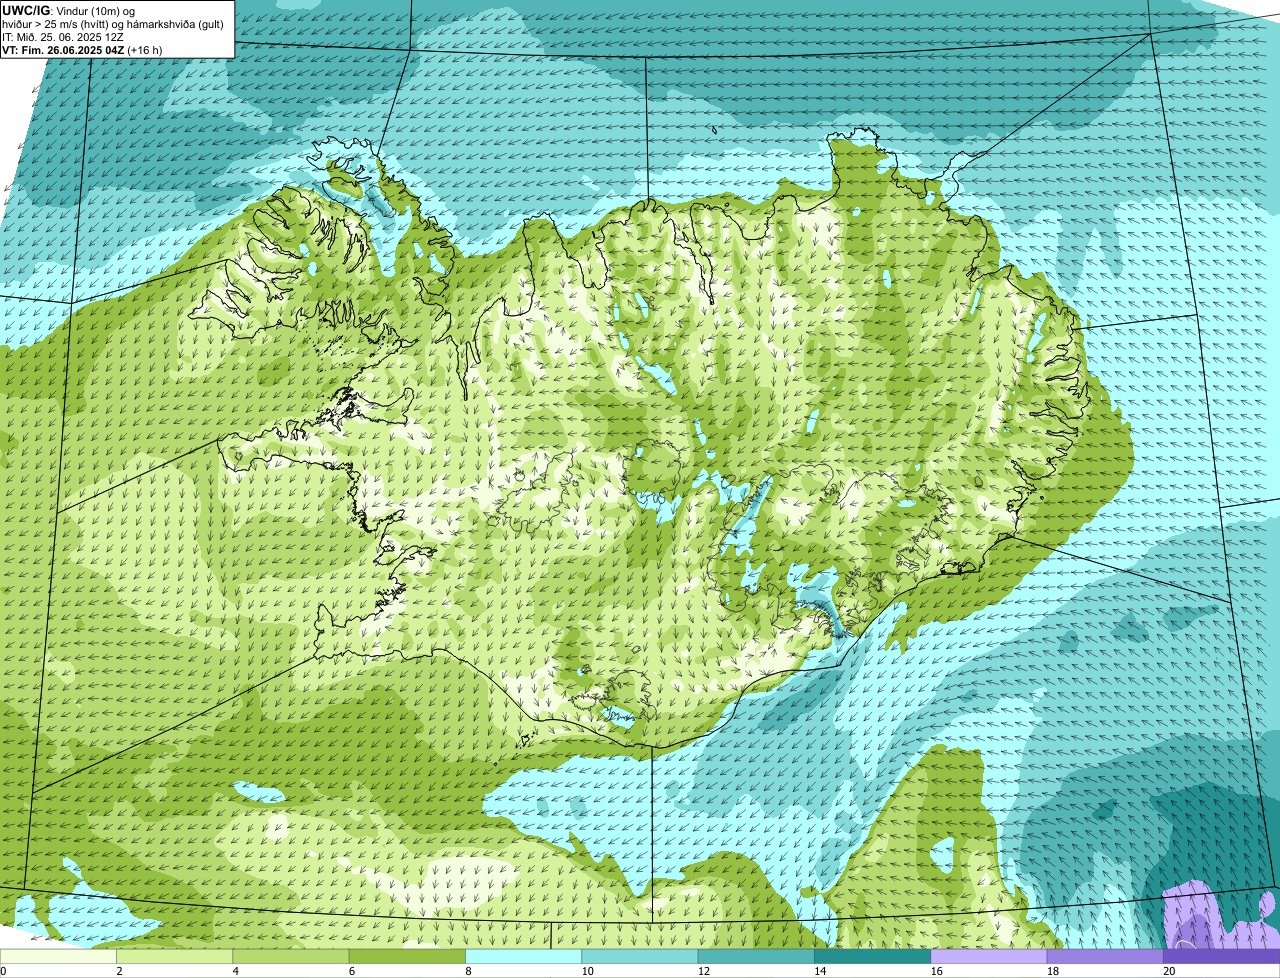
Task: Select the dark teal 14–16 legend swatch
Action: 872,956
